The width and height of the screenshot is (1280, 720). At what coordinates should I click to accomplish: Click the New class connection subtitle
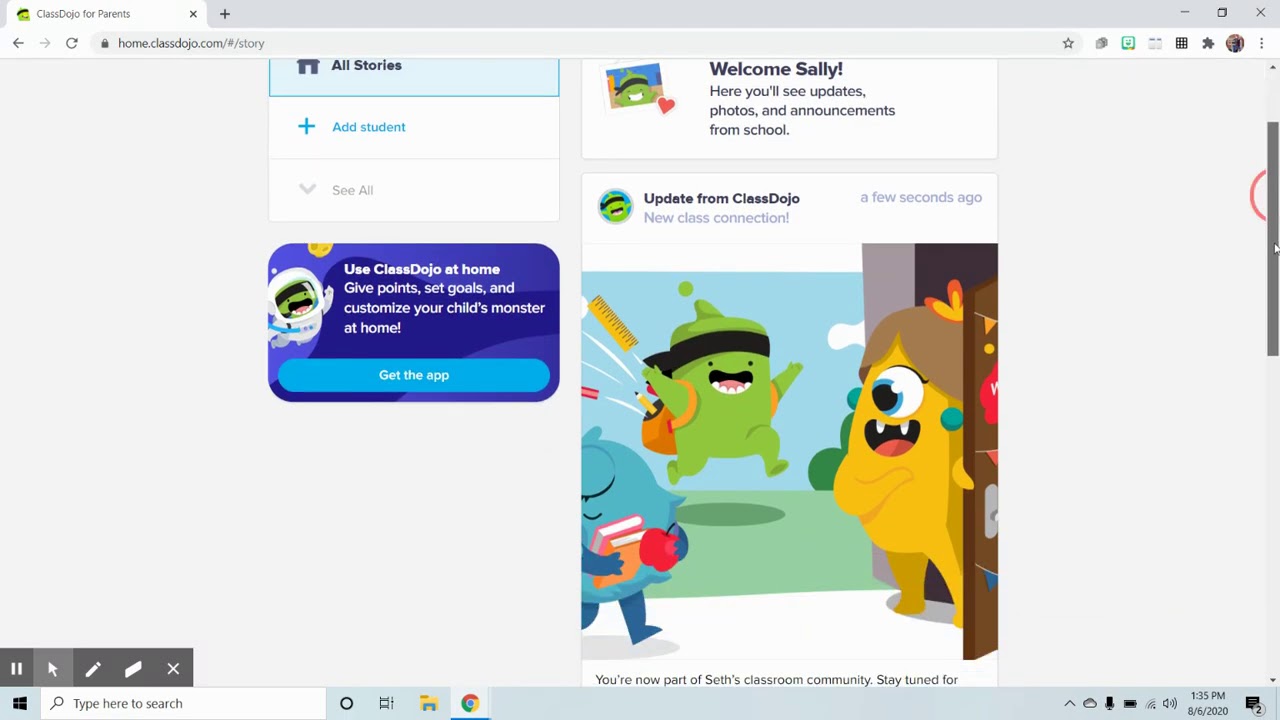pos(716,218)
